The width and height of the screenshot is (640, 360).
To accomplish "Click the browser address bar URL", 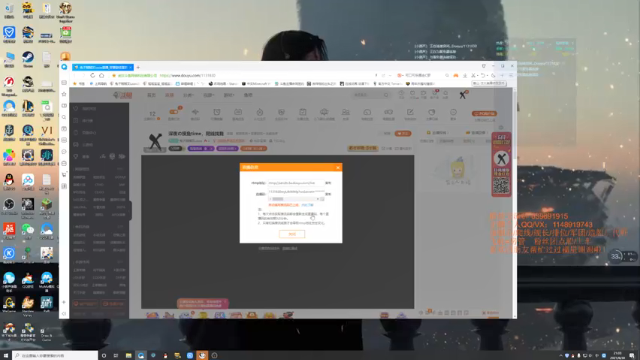I will pyautogui.click(x=187, y=76).
